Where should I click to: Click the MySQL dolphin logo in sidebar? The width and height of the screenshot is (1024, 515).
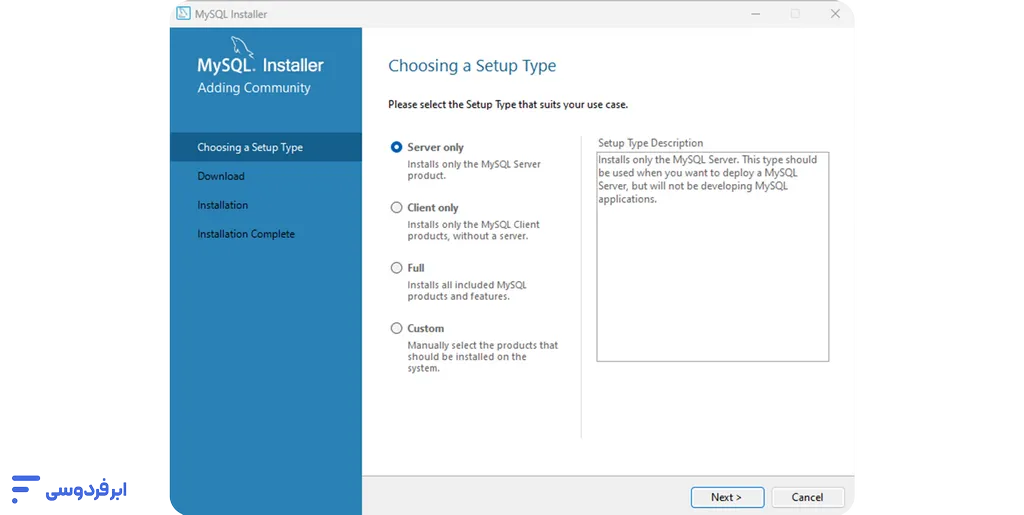pyautogui.click(x=243, y=46)
